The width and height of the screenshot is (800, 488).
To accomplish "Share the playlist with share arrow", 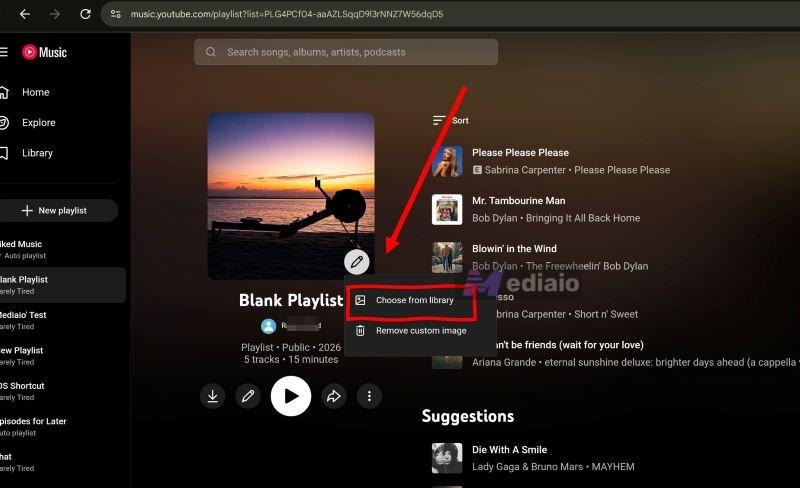I will [x=334, y=396].
